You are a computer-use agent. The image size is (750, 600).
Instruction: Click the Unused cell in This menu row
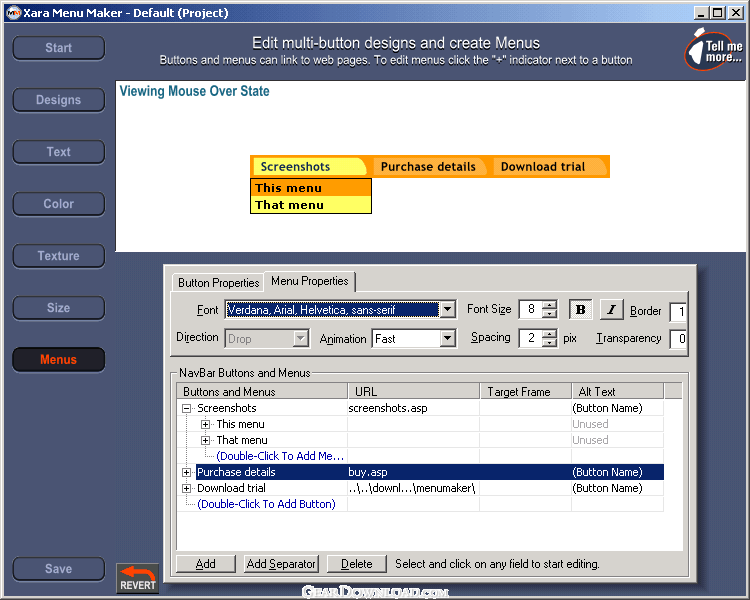[618, 424]
